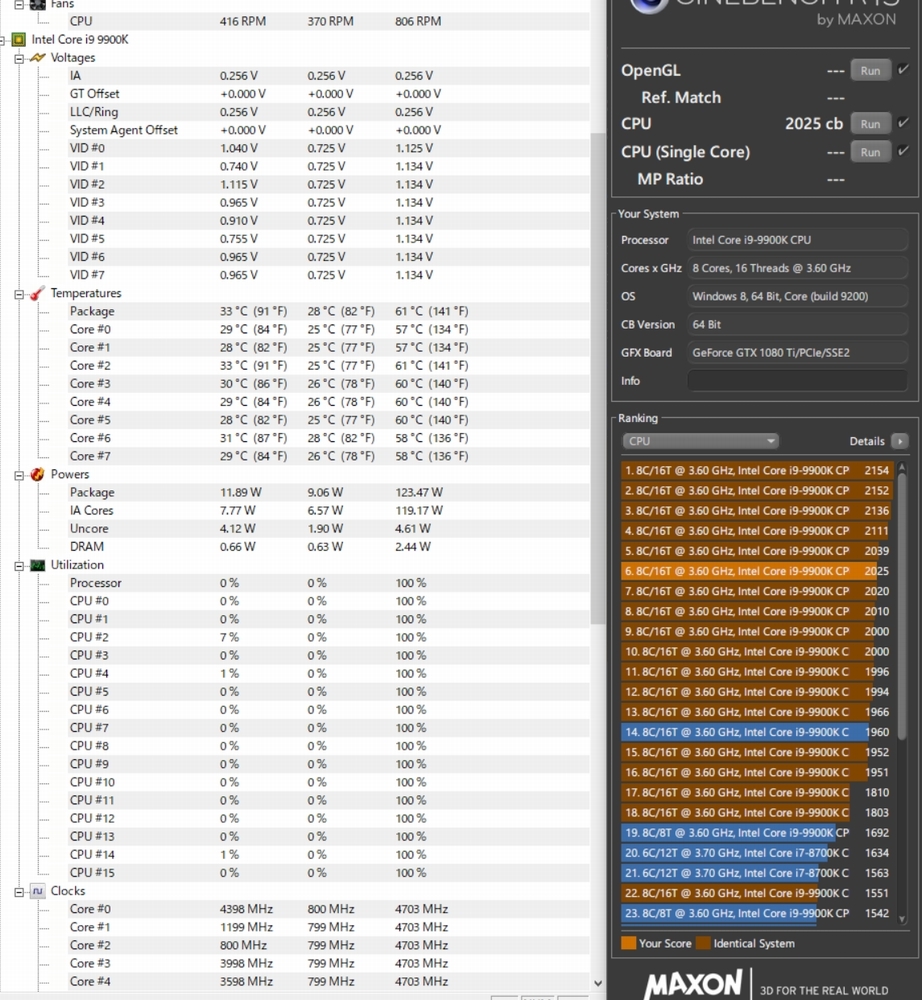Image resolution: width=922 pixels, height=1000 pixels.
Task: Open the Ranking CPU dropdown
Action: click(x=699, y=441)
